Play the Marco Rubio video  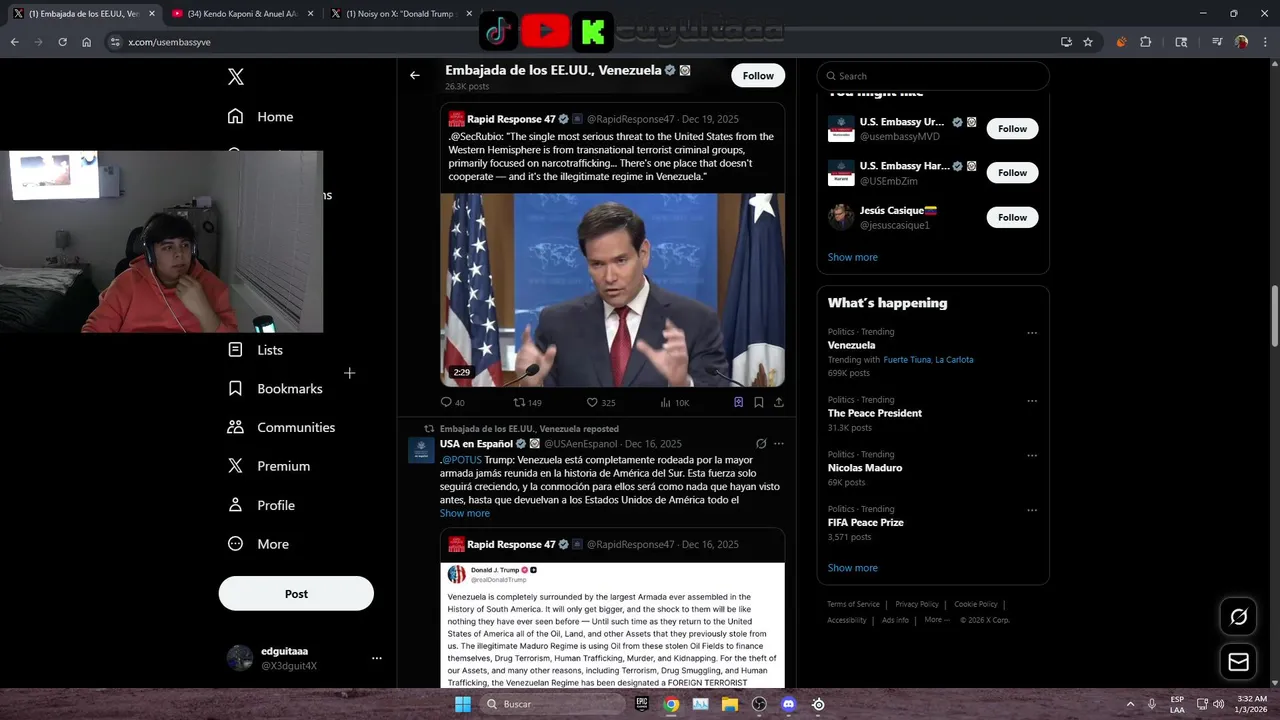click(612, 290)
